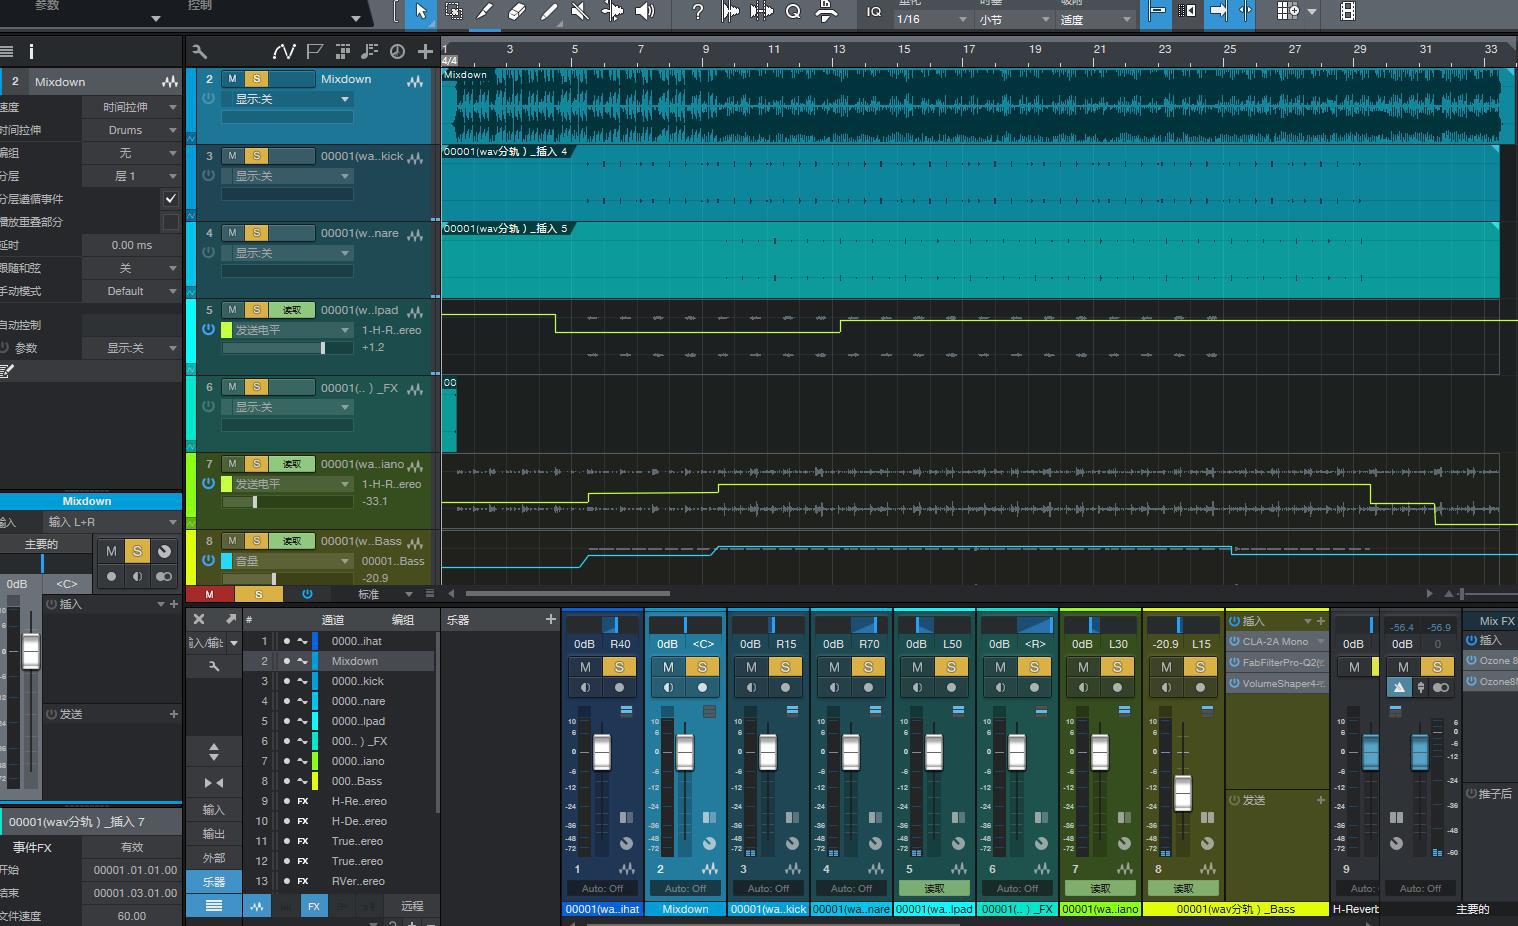The width and height of the screenshot is (1518, 926).
Task: Click 读取 button on track 7
Action: point(292,464)
